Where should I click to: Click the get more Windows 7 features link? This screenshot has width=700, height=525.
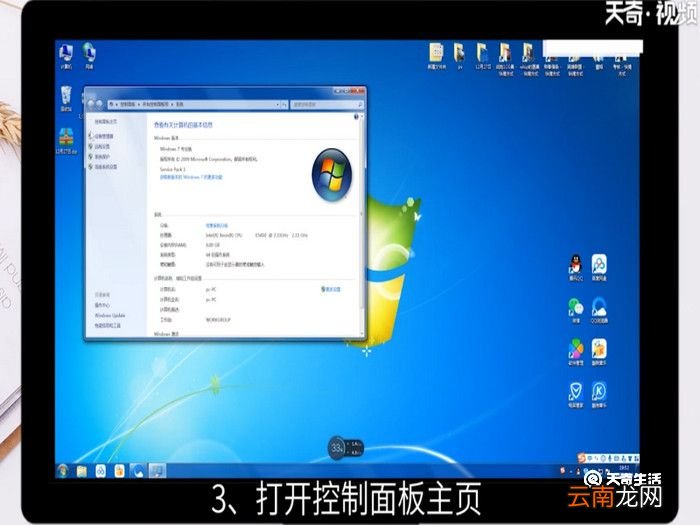coord(191,177)
